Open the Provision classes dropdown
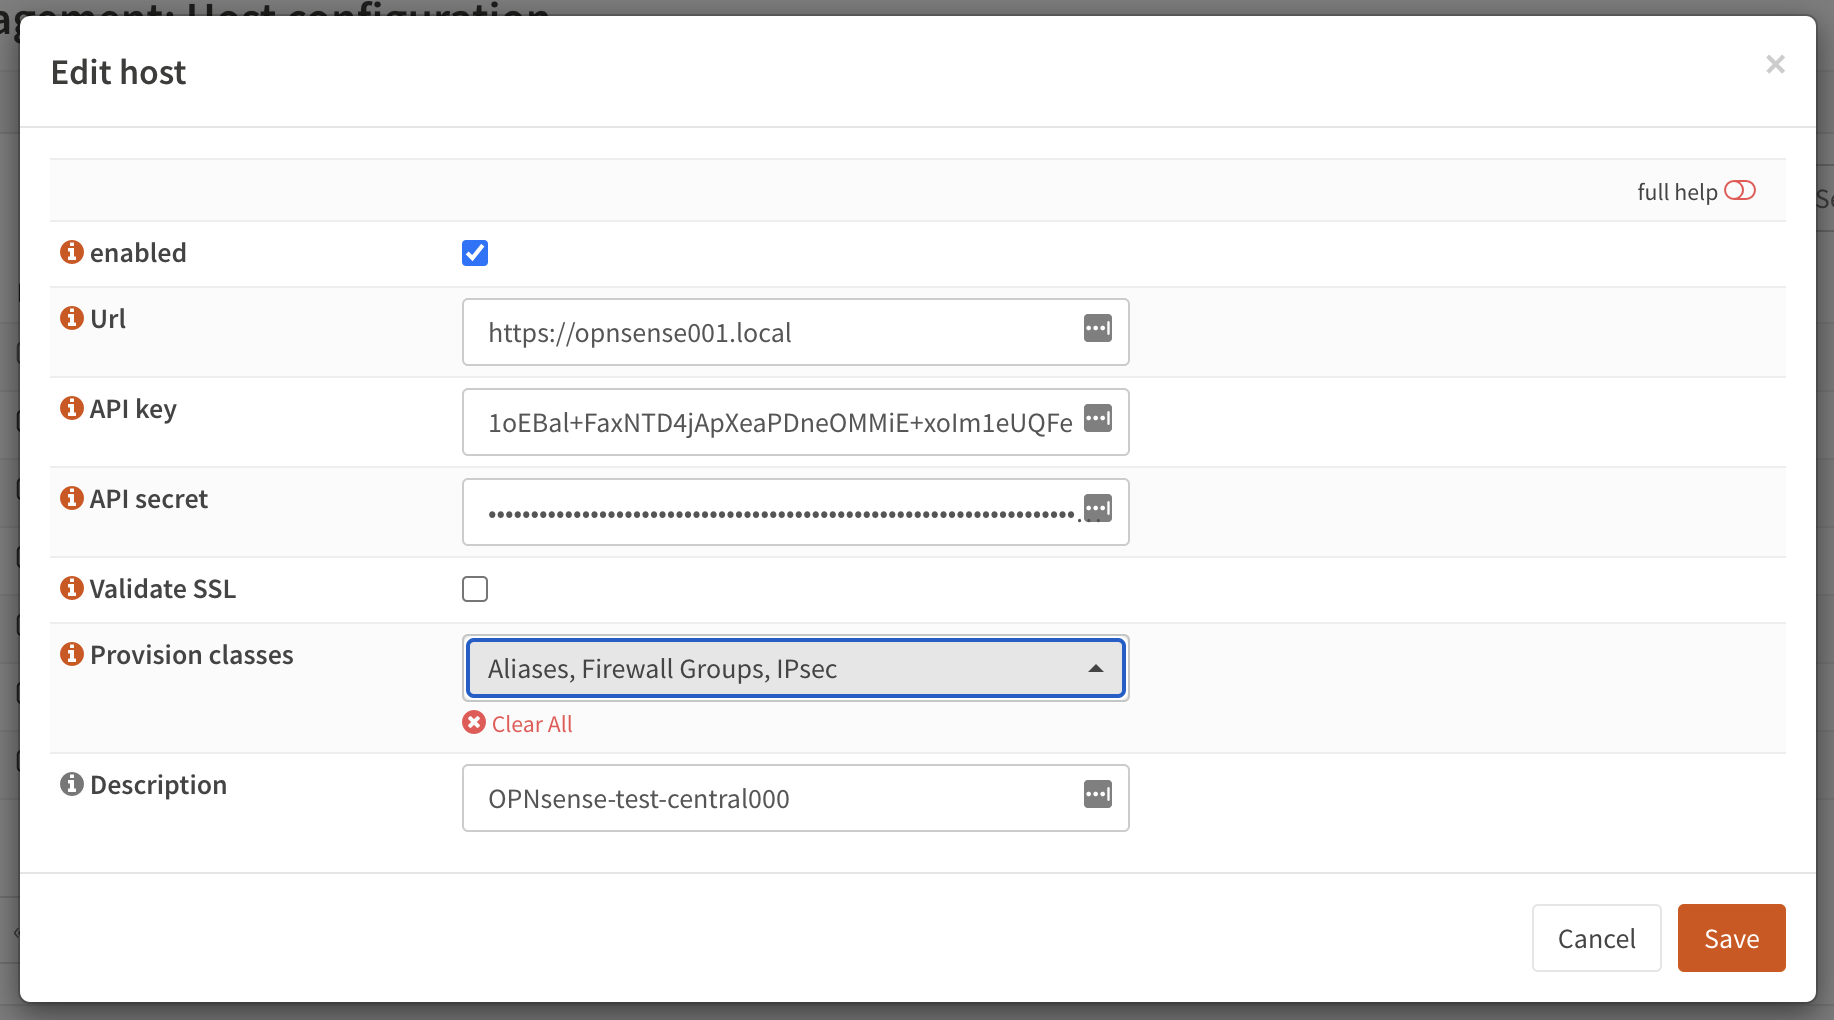 click(x=780, y=668)
